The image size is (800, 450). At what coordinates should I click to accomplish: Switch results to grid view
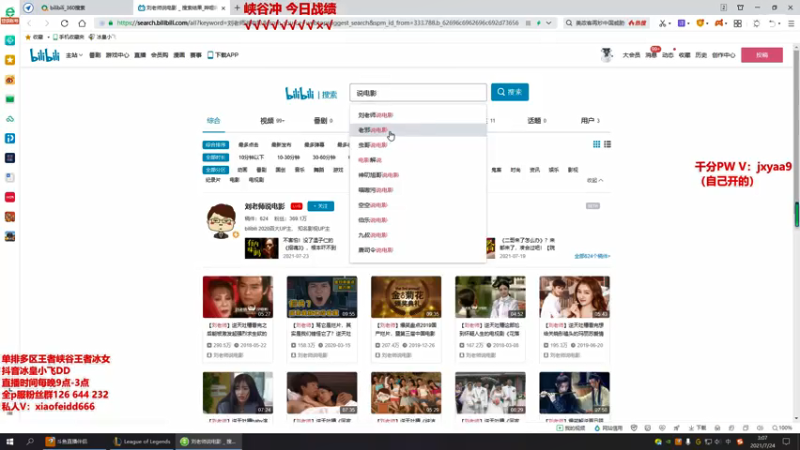click(596, 144)
